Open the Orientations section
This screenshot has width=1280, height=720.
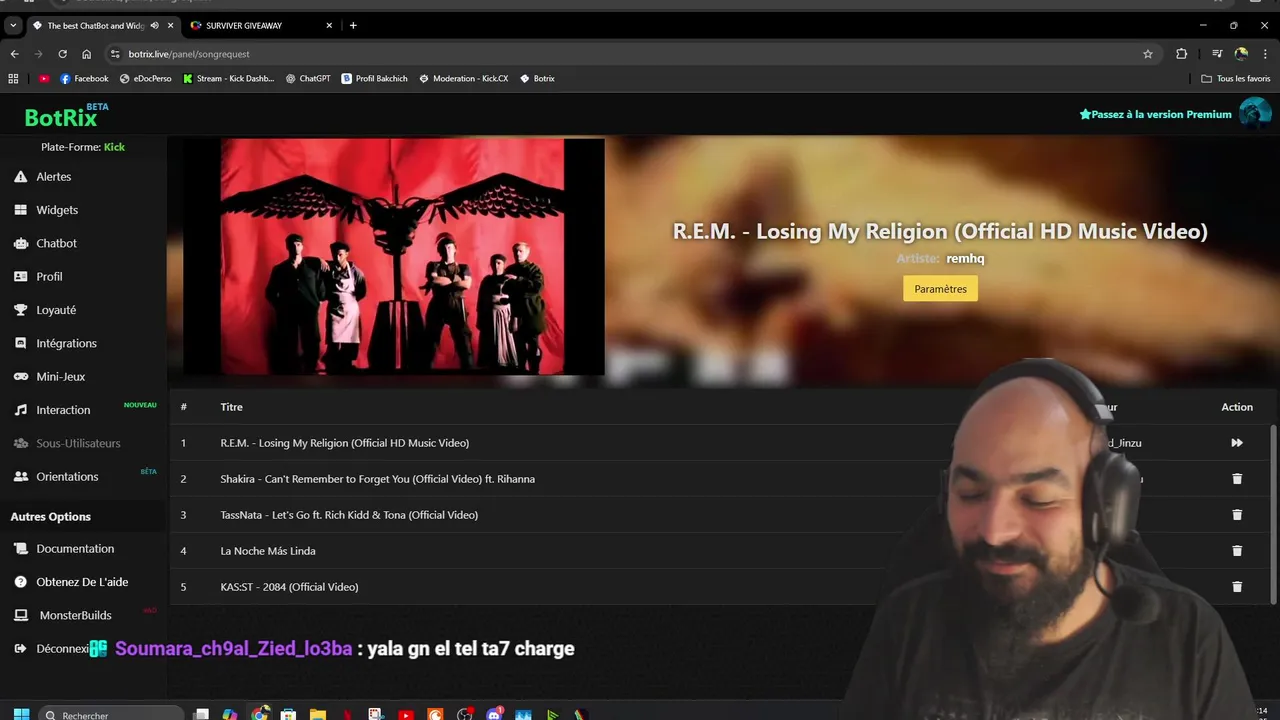[x=67, y=477]
